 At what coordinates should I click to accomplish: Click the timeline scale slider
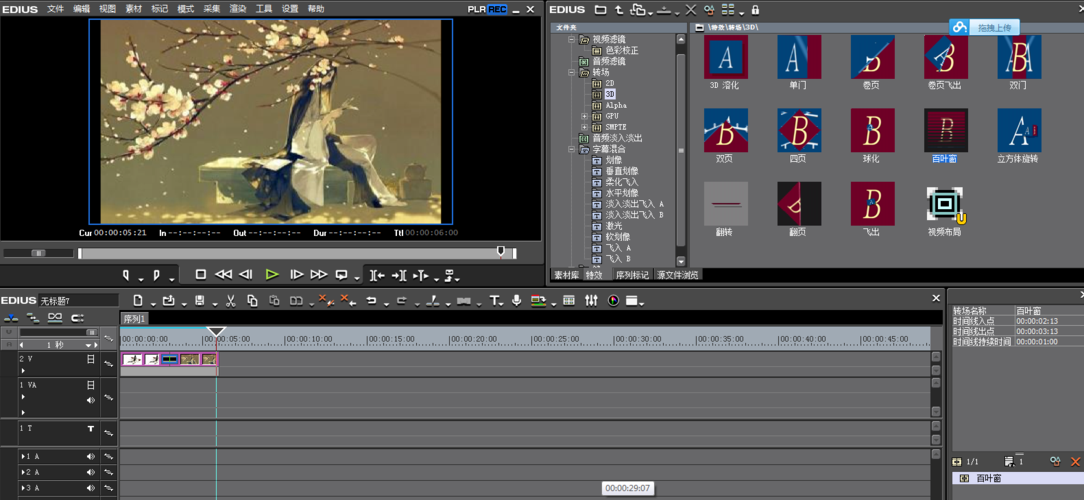pyautogui.click(x=59, y=333)
